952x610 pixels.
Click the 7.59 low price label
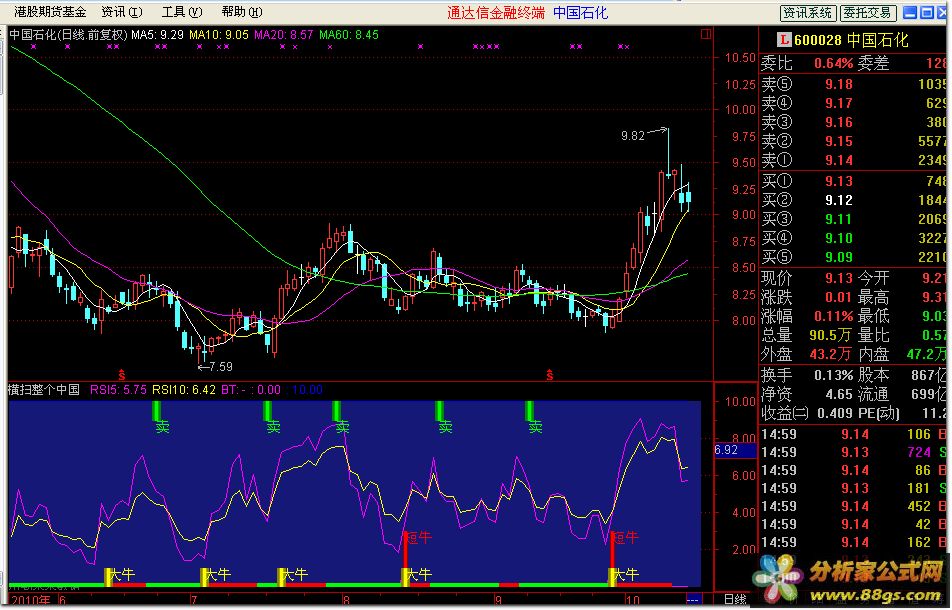coord(220,367)
